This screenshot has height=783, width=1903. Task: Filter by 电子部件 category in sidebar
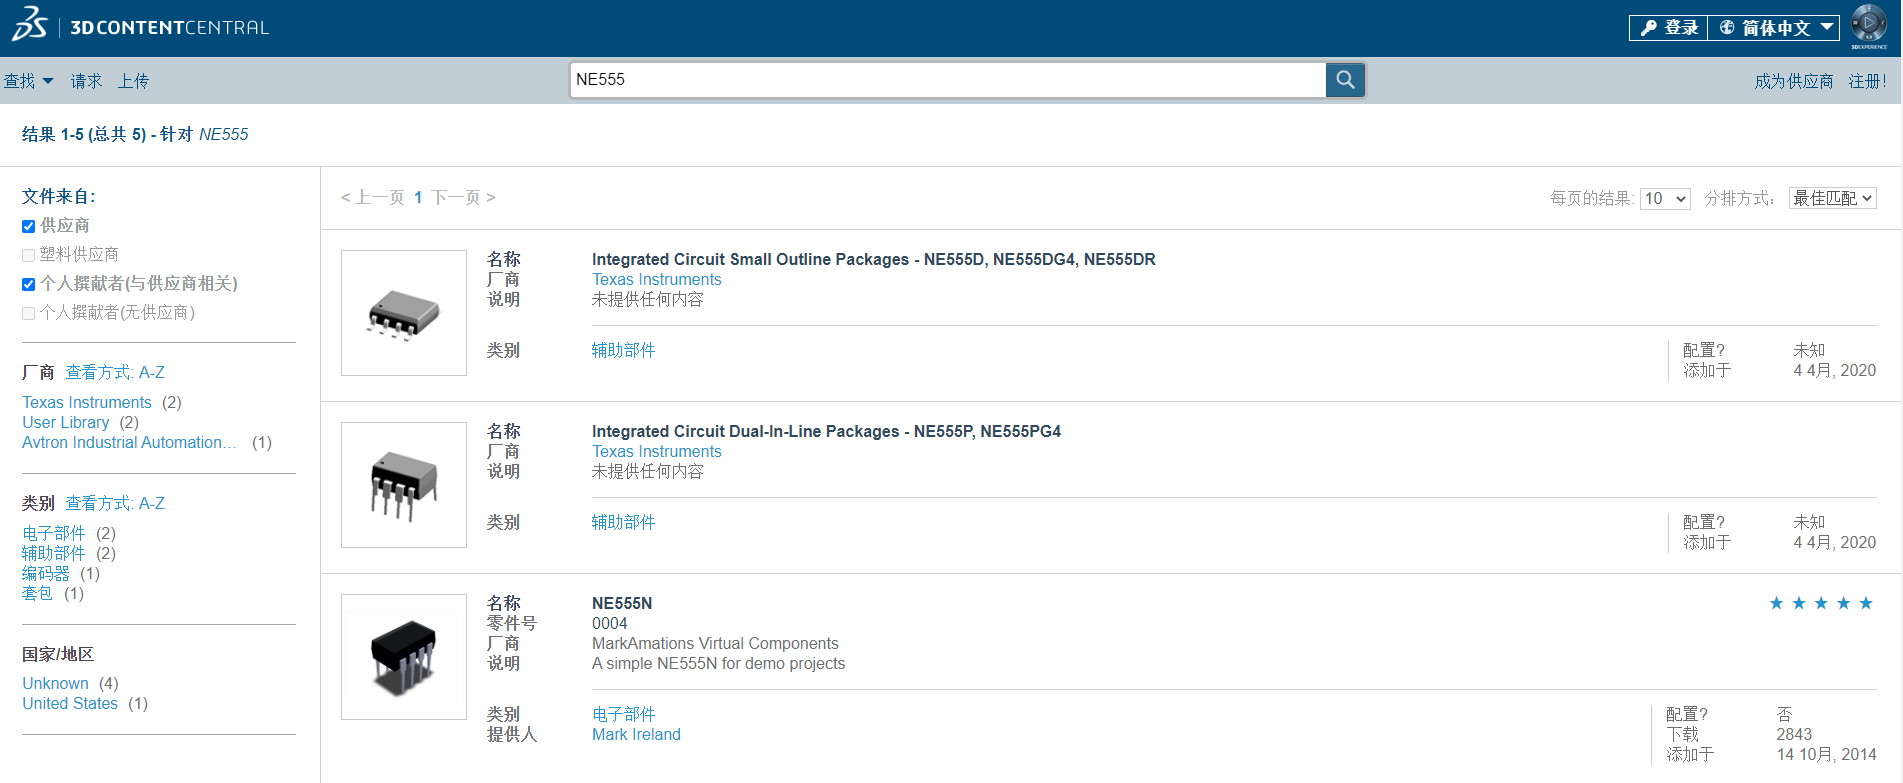click(x=54, y=533)
